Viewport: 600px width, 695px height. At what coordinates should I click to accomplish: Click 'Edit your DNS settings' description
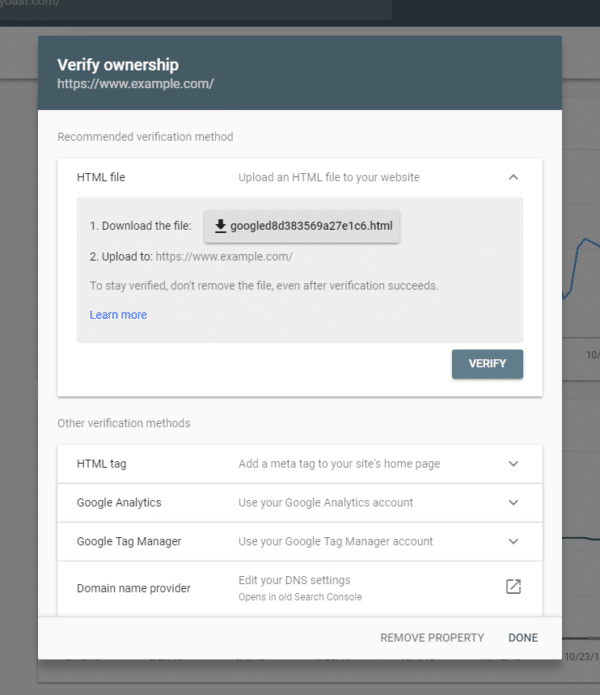pos(294,580)
